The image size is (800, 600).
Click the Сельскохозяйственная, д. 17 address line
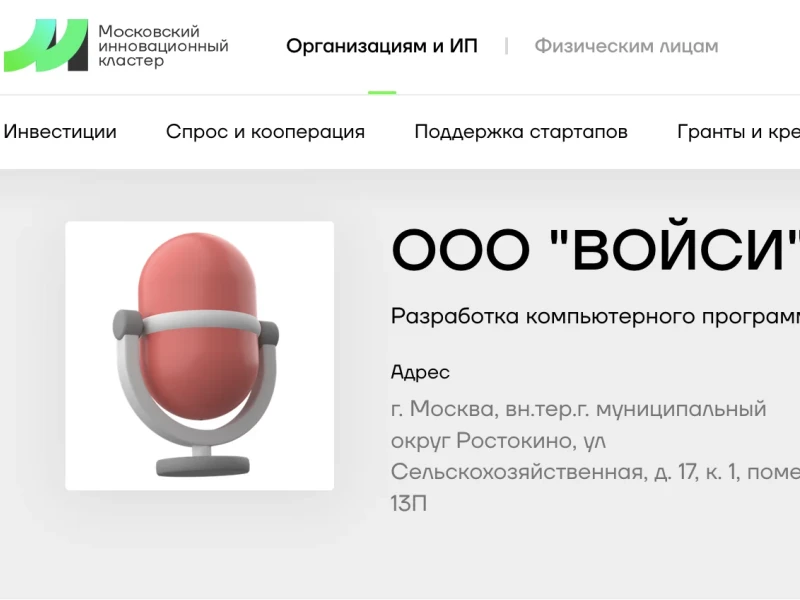(x=595, y=472)
